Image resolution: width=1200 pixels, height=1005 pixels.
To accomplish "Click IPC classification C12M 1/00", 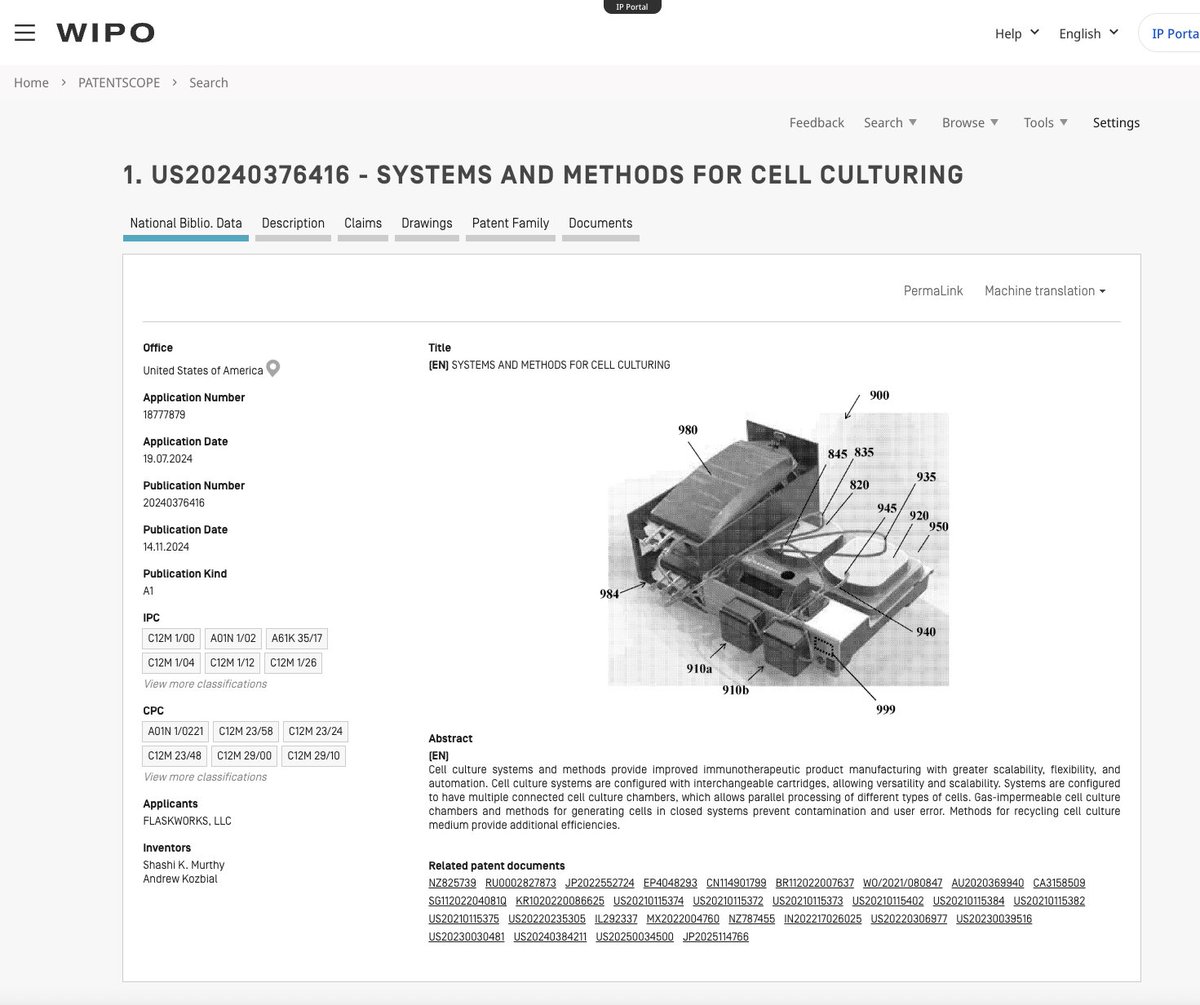I will (172, 638).
